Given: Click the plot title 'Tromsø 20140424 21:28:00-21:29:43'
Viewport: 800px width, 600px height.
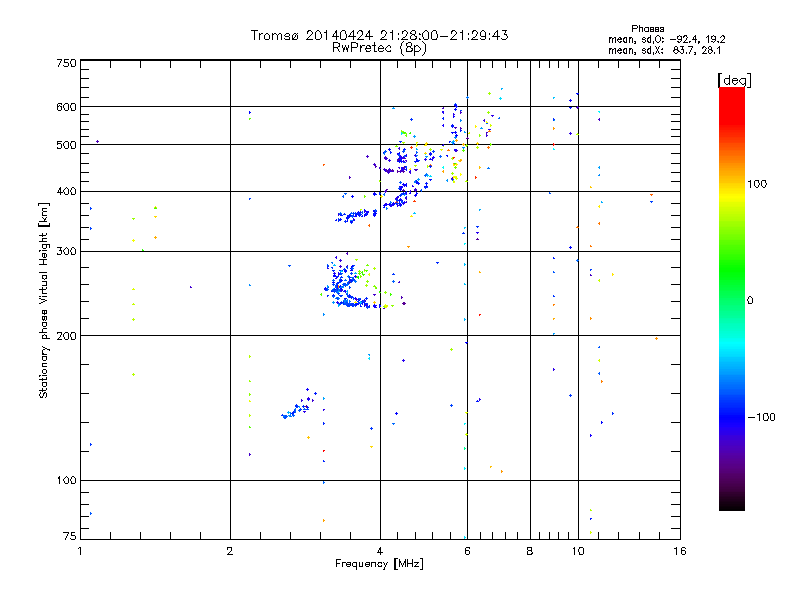Looking at the screenshot, I should click(379, 35).
